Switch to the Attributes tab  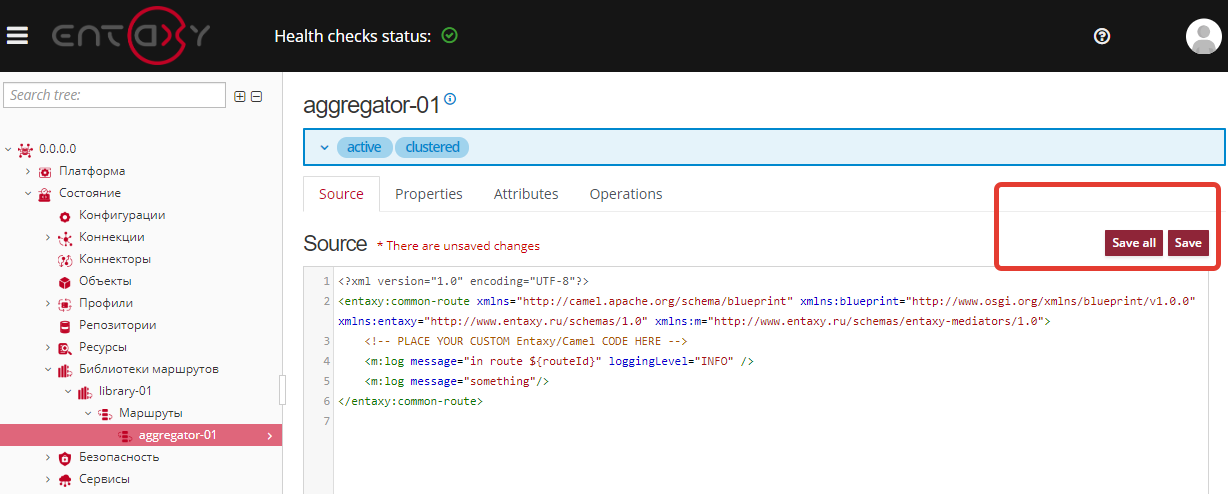tap(526, 194)
